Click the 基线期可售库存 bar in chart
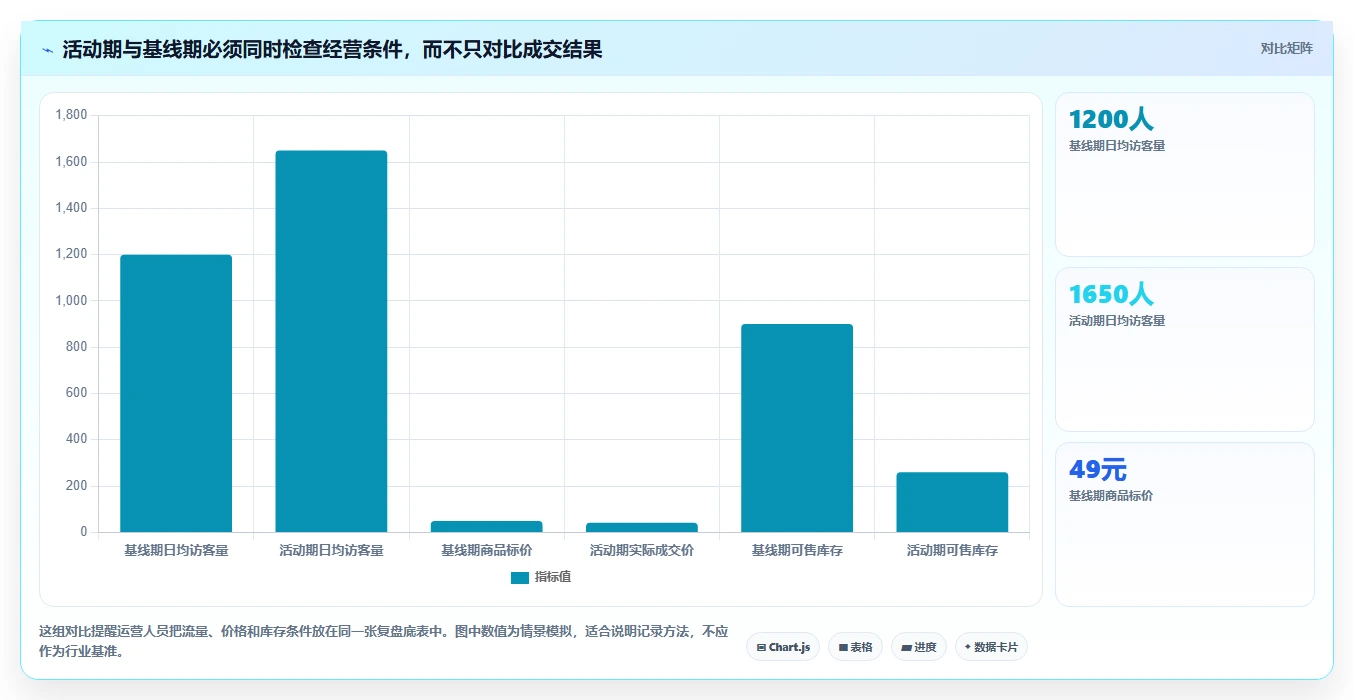 tap(797, 428)
